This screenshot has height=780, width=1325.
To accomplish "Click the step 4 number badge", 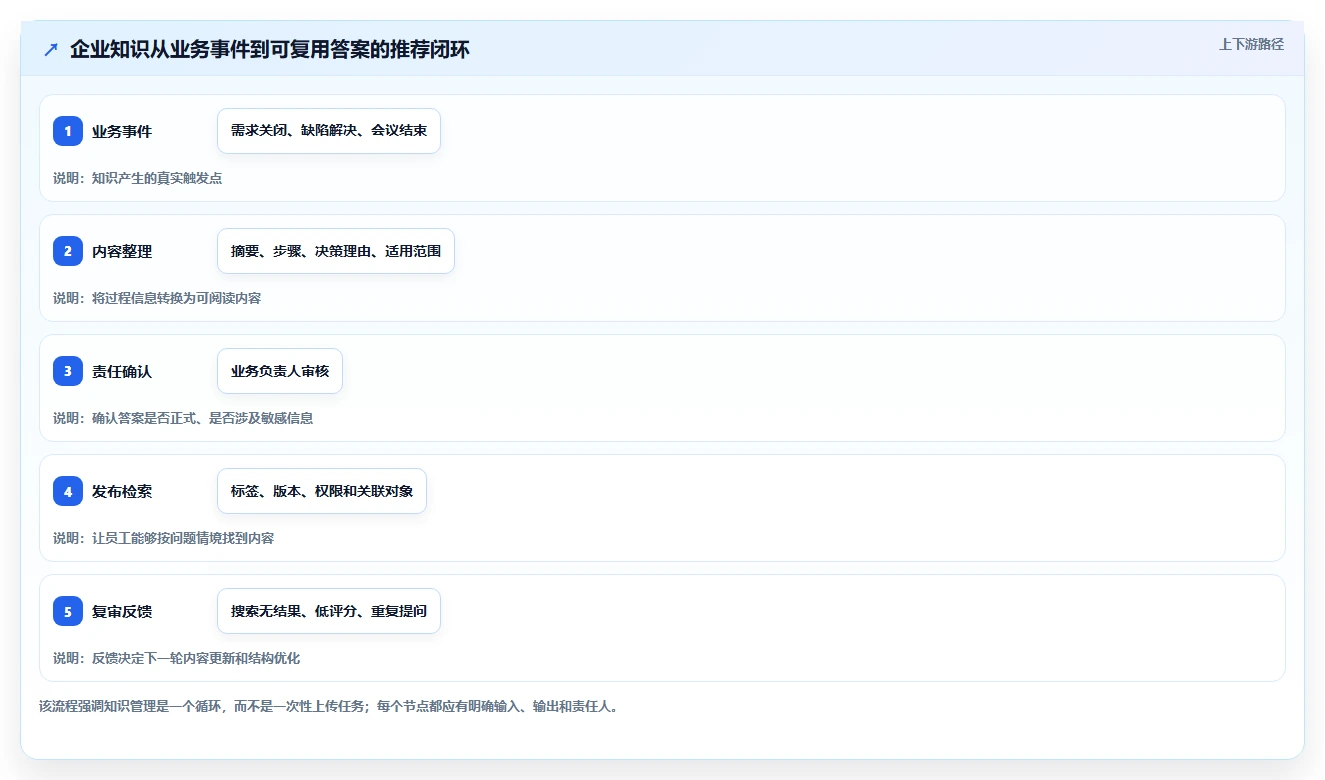I will [68, 491].
